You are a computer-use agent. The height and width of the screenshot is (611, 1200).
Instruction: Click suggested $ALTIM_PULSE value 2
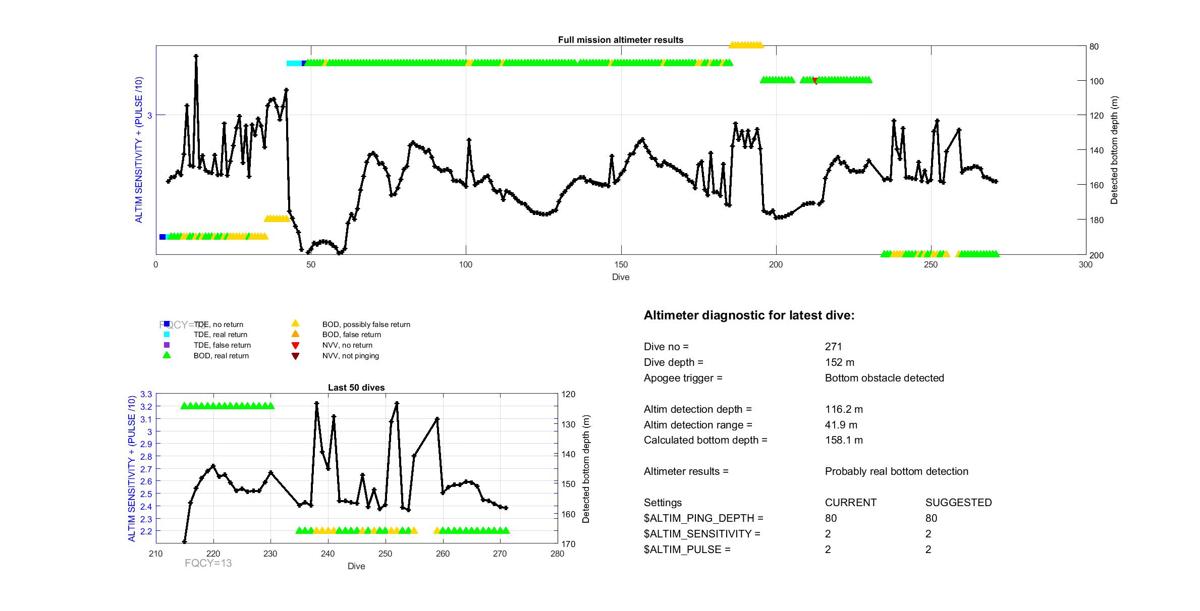pyautogui.click(x=929, y=550)
